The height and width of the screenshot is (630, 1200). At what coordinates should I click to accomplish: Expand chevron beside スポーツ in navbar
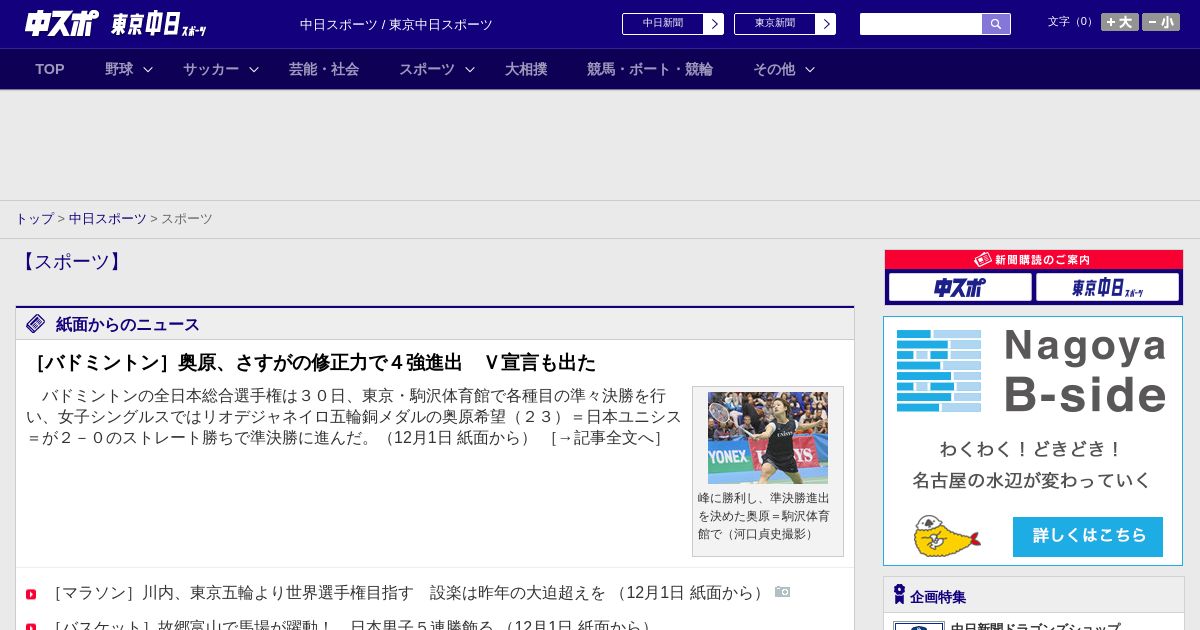point(470,69)
